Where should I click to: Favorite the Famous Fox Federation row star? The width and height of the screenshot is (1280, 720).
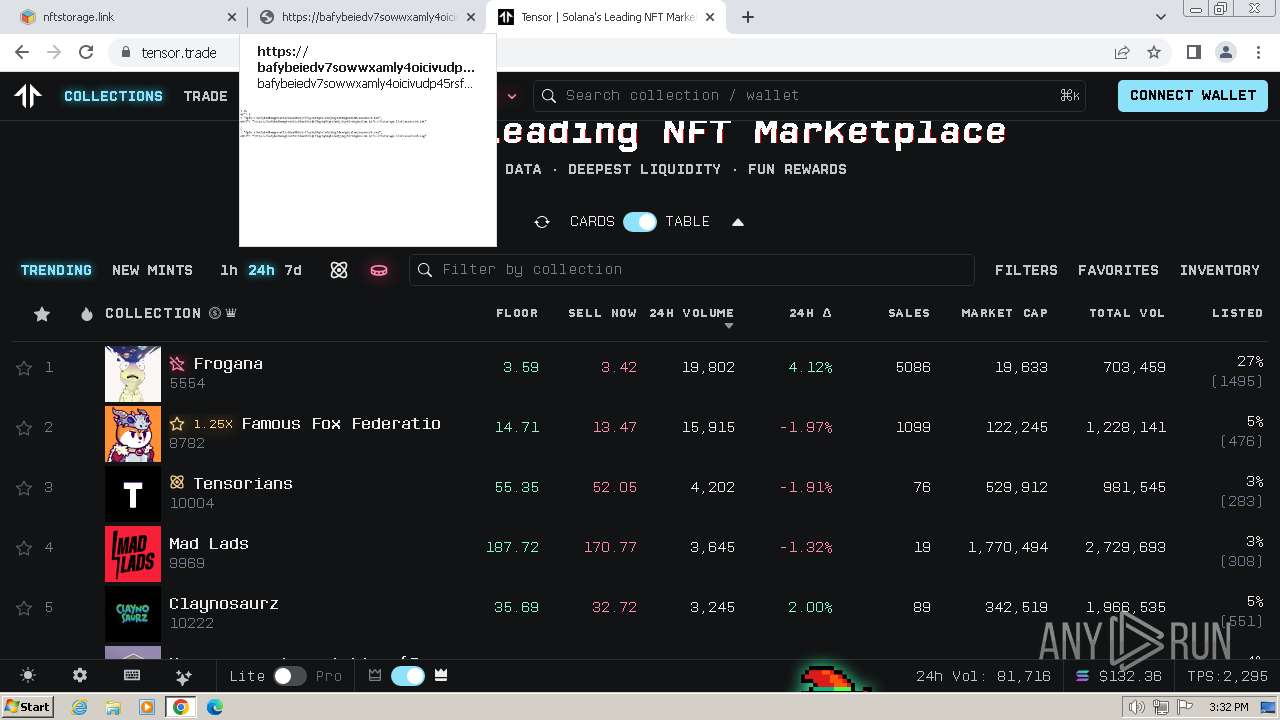pyautogui.click(x=24, y=428)
